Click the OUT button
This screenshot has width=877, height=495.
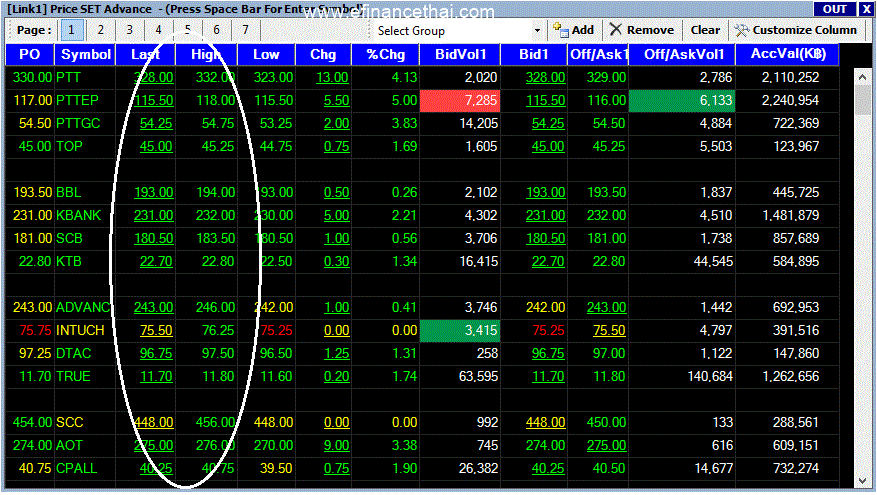click(834, 9)
